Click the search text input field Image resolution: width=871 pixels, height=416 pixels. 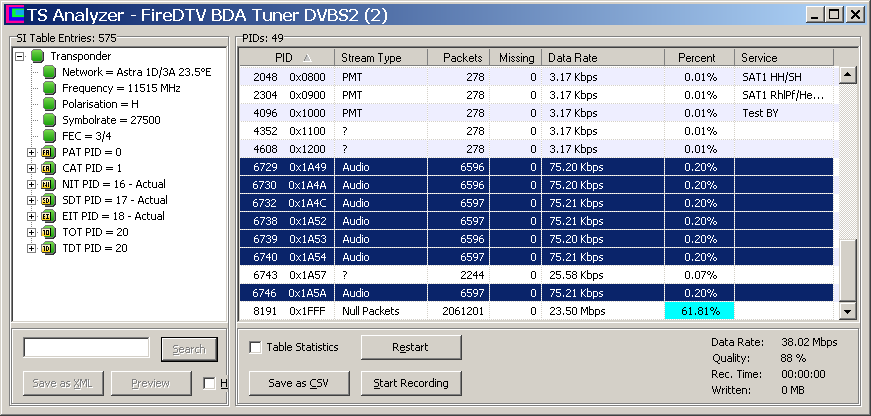86,348
